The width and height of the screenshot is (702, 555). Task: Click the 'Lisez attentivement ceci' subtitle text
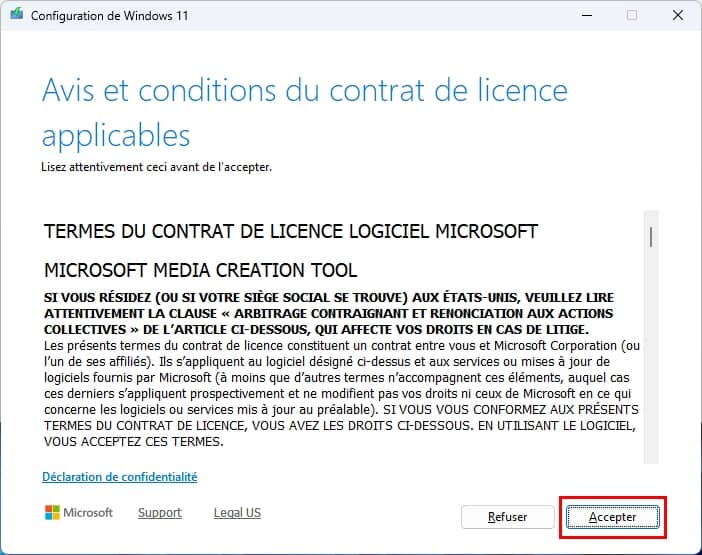[156, 167]
